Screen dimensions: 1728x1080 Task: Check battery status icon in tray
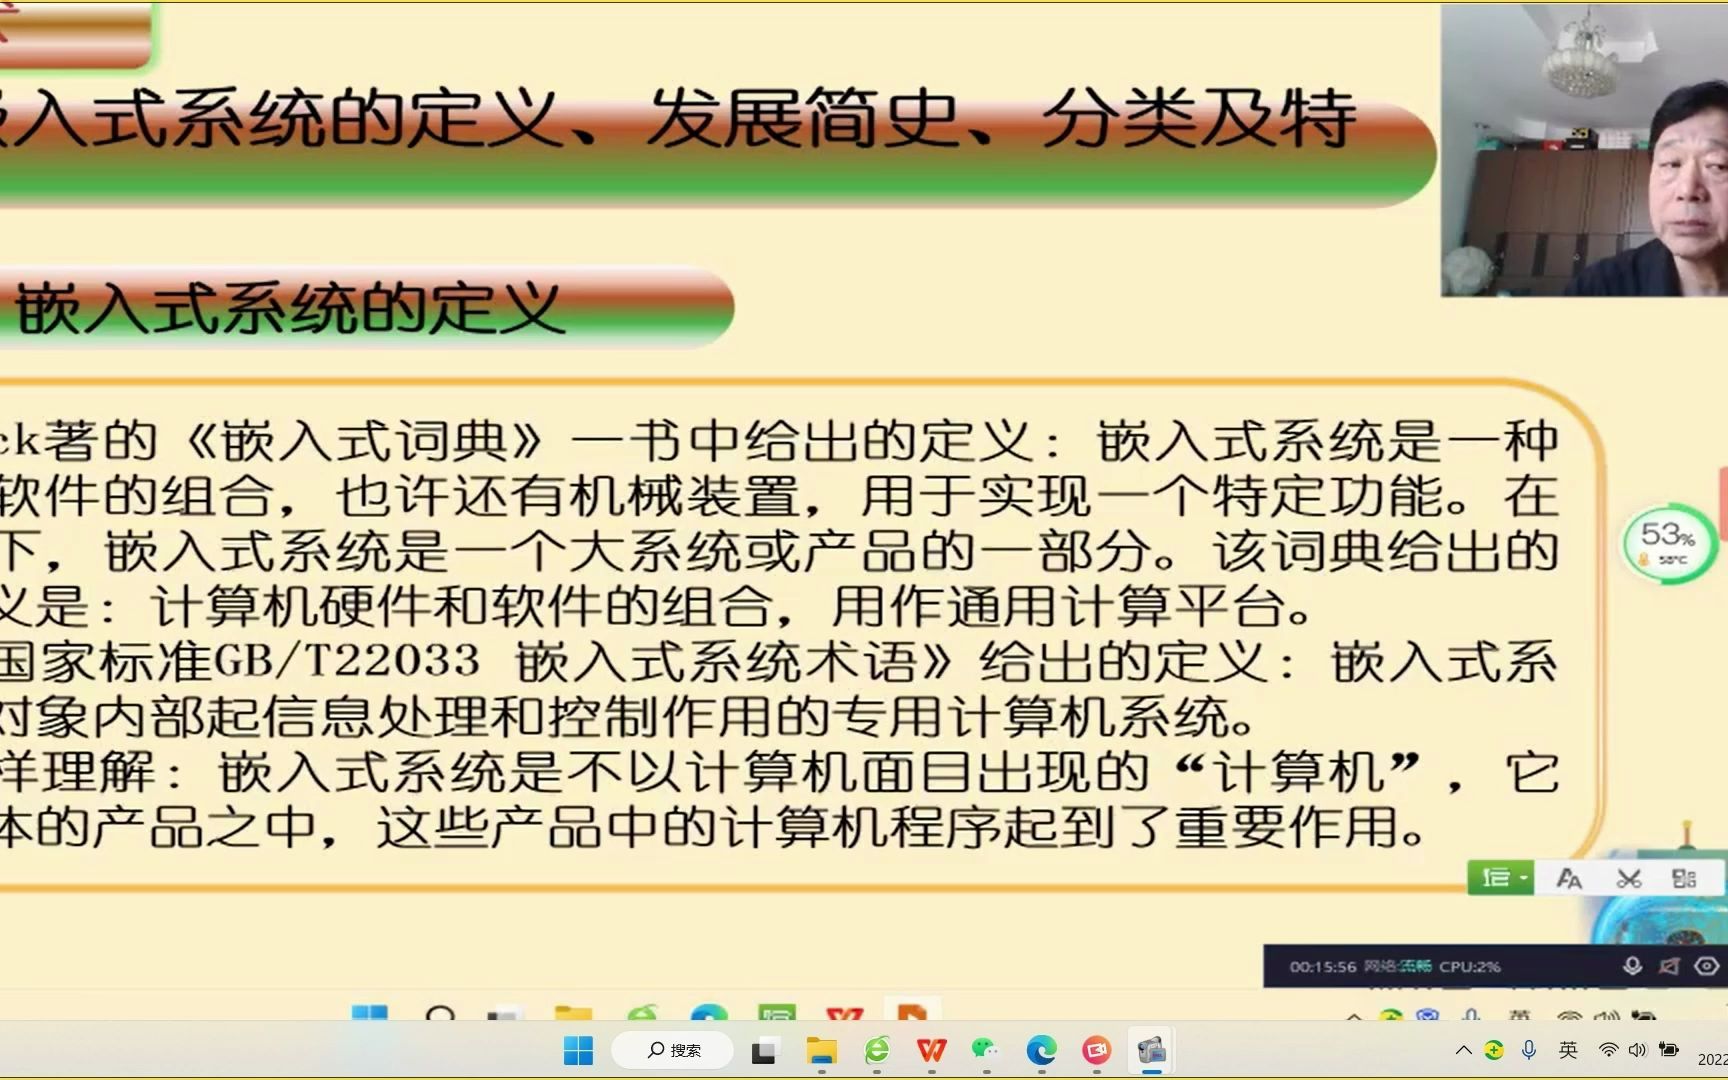pyautogui.click(x=1669, y=1050)
